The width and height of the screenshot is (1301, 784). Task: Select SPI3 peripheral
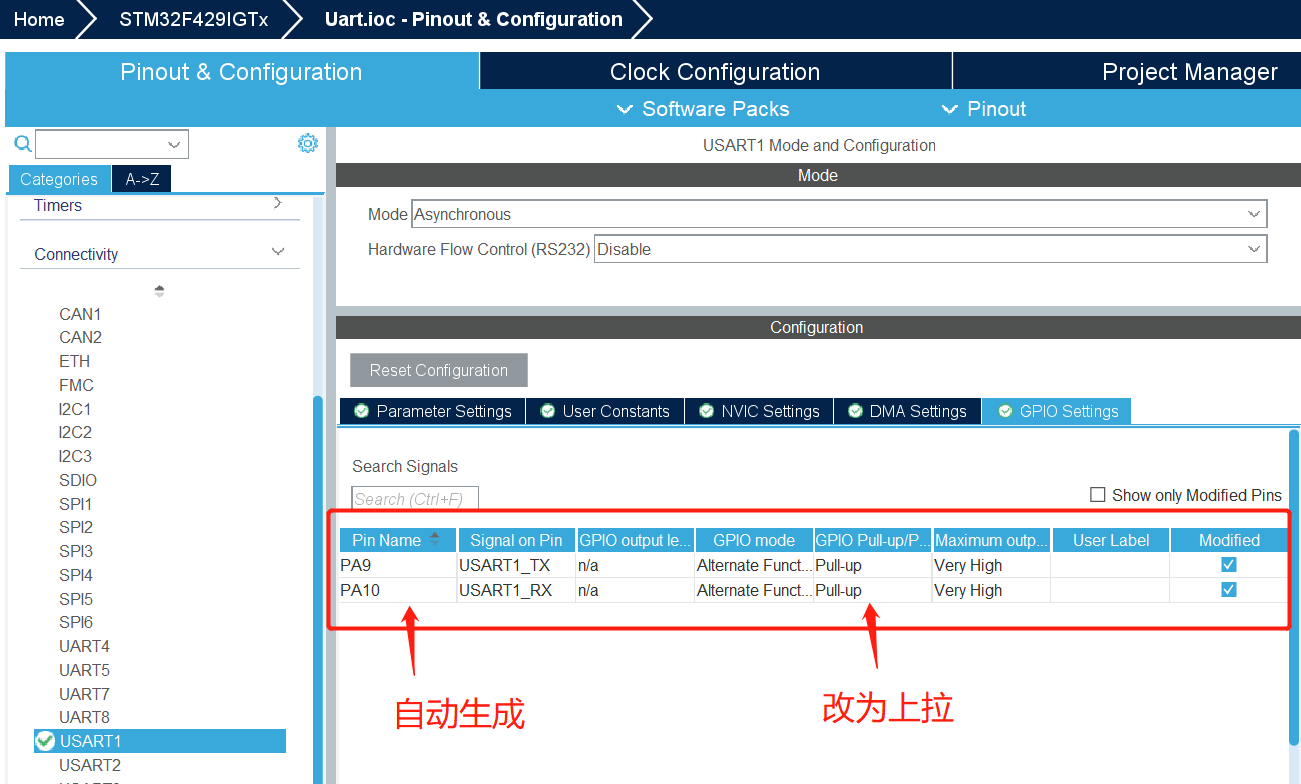coord(75,551)
